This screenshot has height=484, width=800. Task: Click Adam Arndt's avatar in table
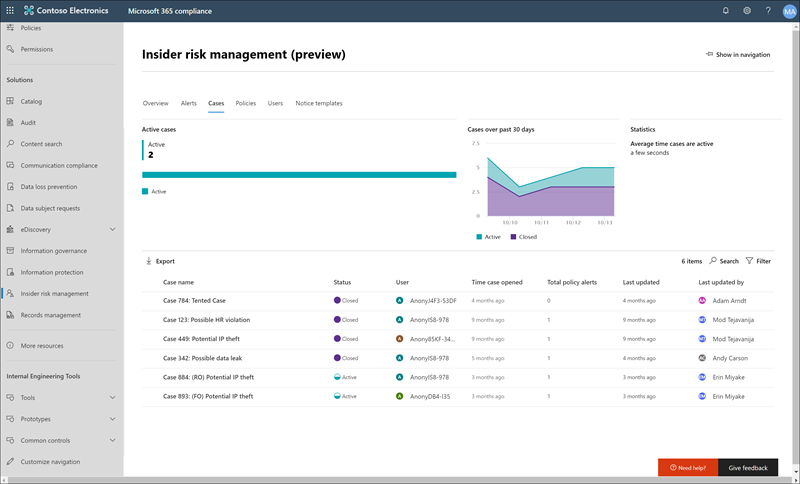coord(702,300)
